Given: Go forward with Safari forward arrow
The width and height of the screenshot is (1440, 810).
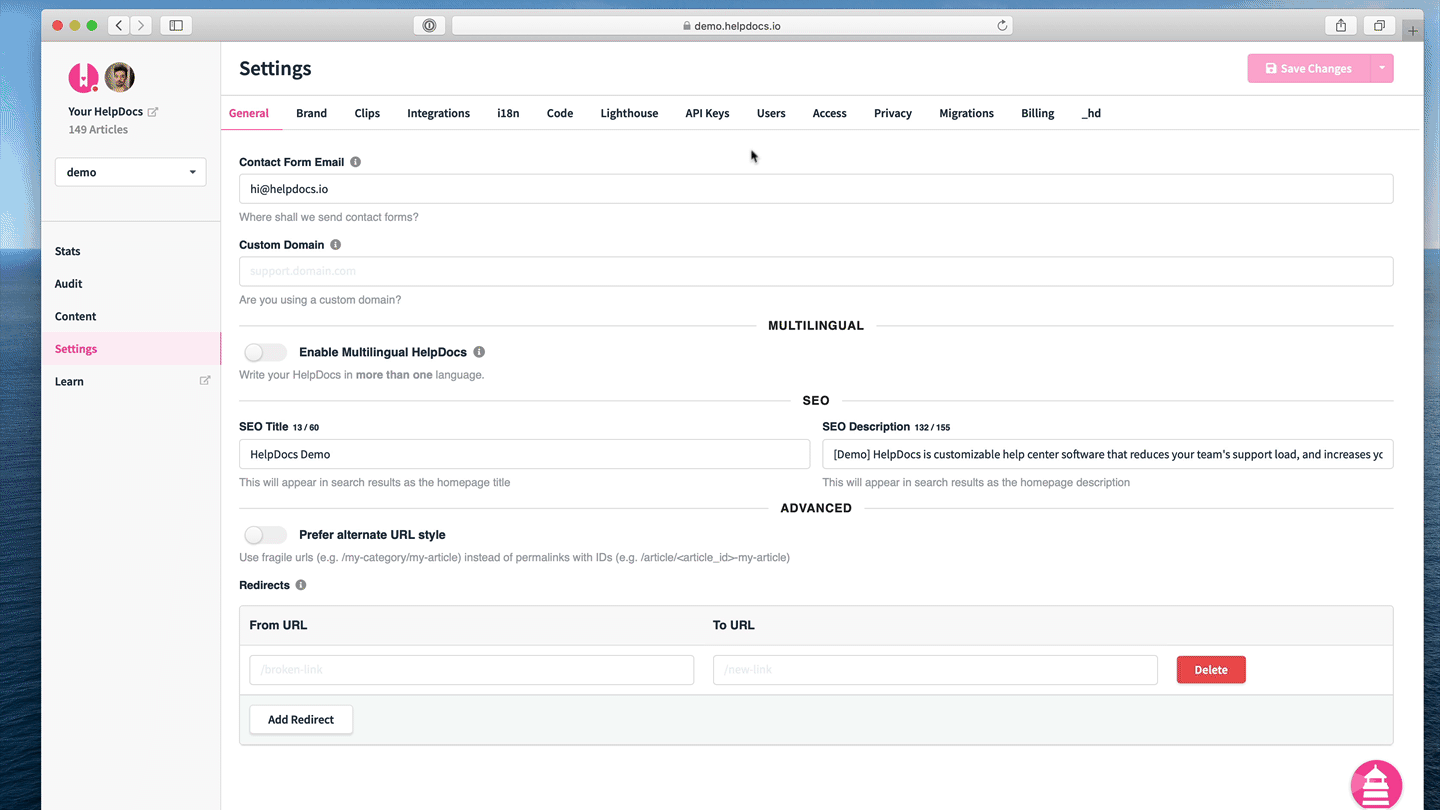Looking at the screenshot, I should pyautogui.click(x=141, y=26).
